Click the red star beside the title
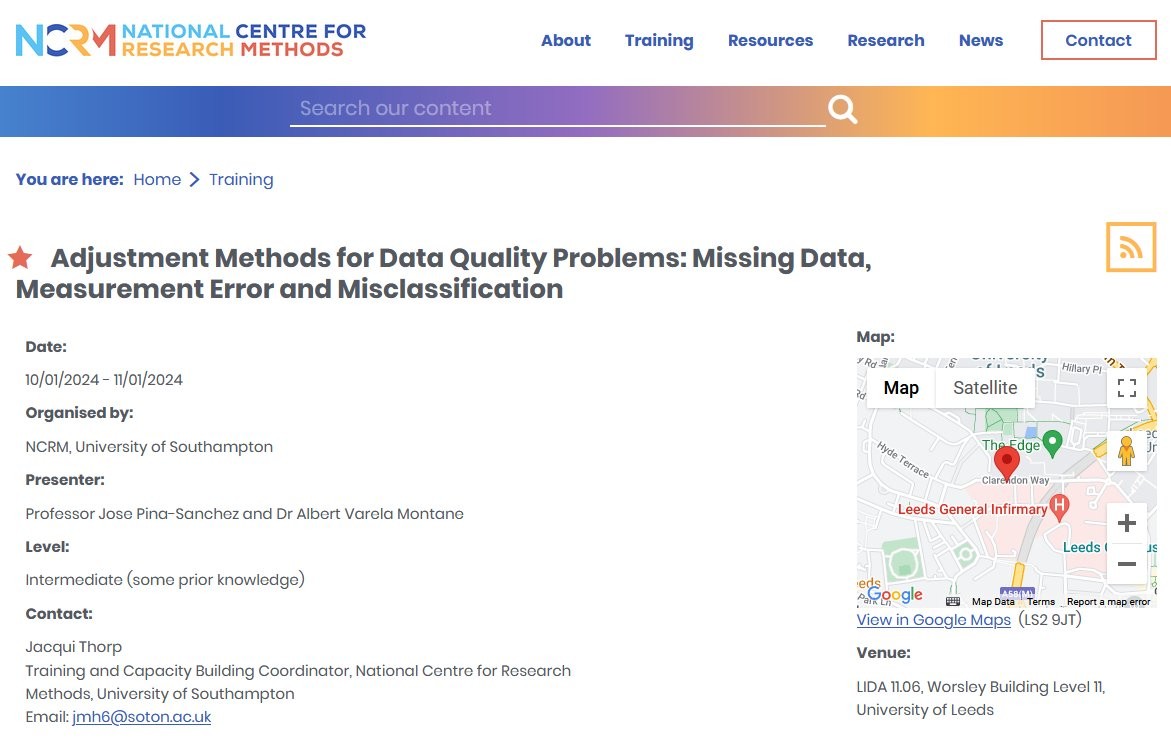The image size is (1171, 743). click(20, 258)
